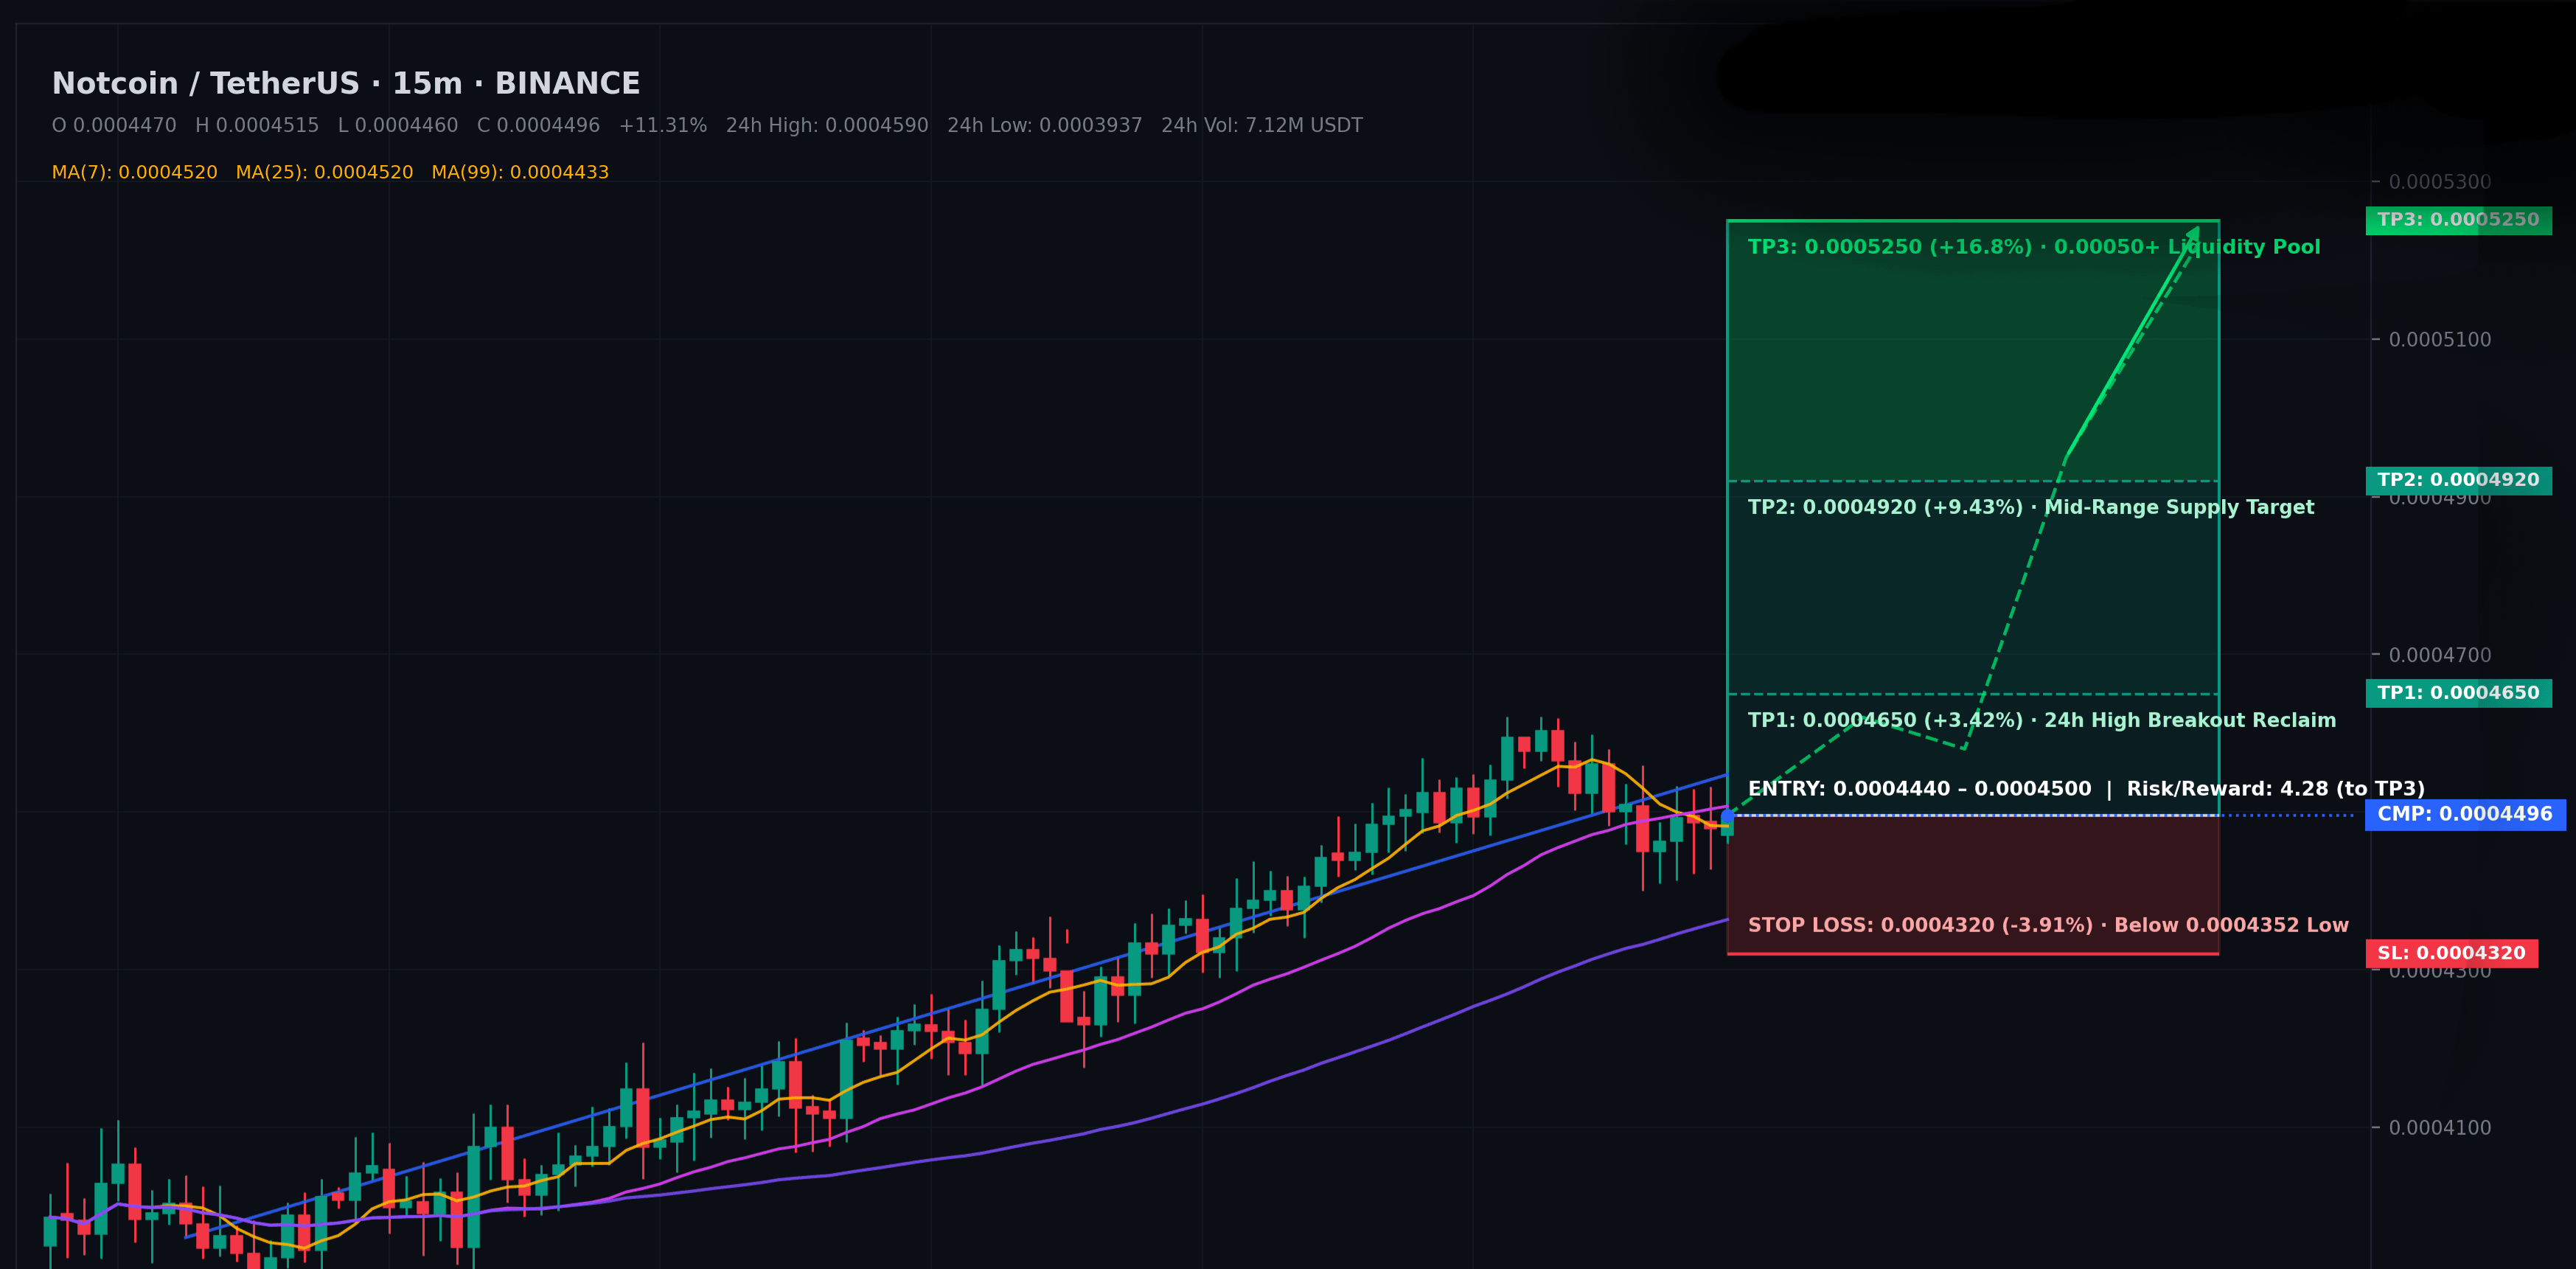
Task: Click the "24h Low: 0.0003937" stat
Action: (1045, 126)
